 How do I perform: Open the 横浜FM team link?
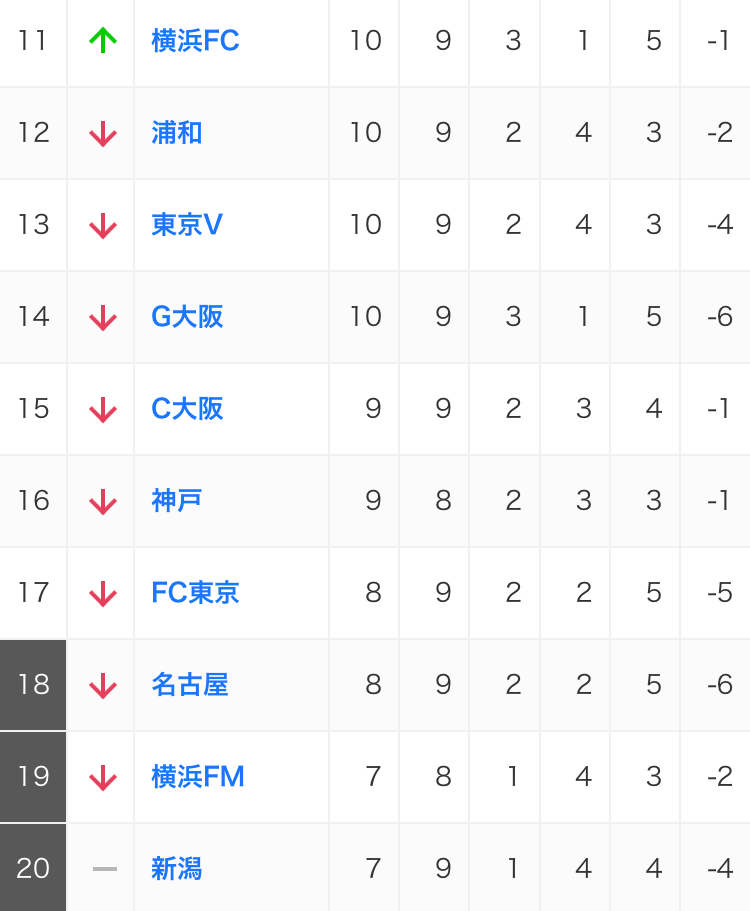198,776
